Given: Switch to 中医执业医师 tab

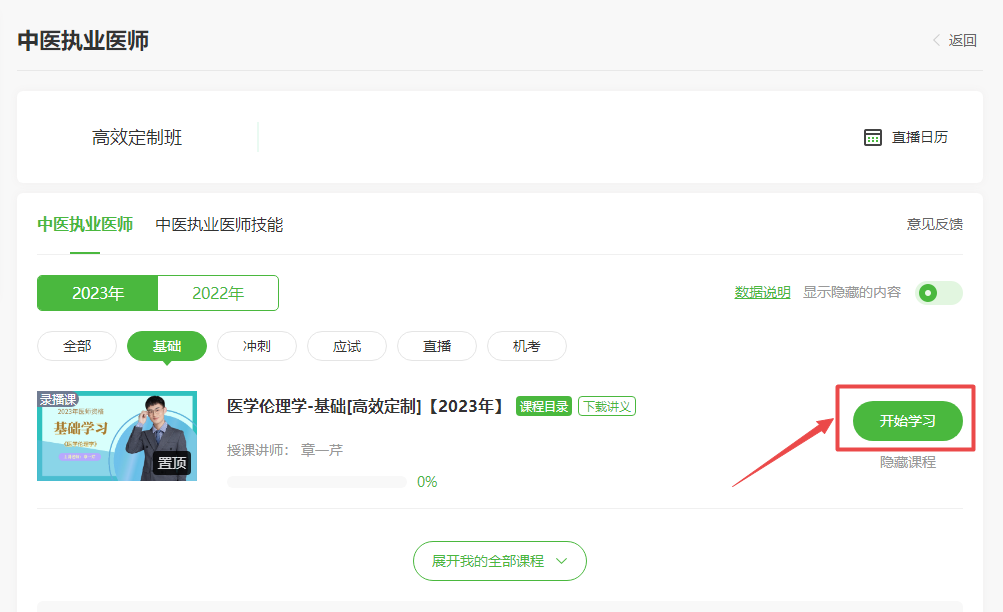Looking at the screenshot, I should point(85,224).
